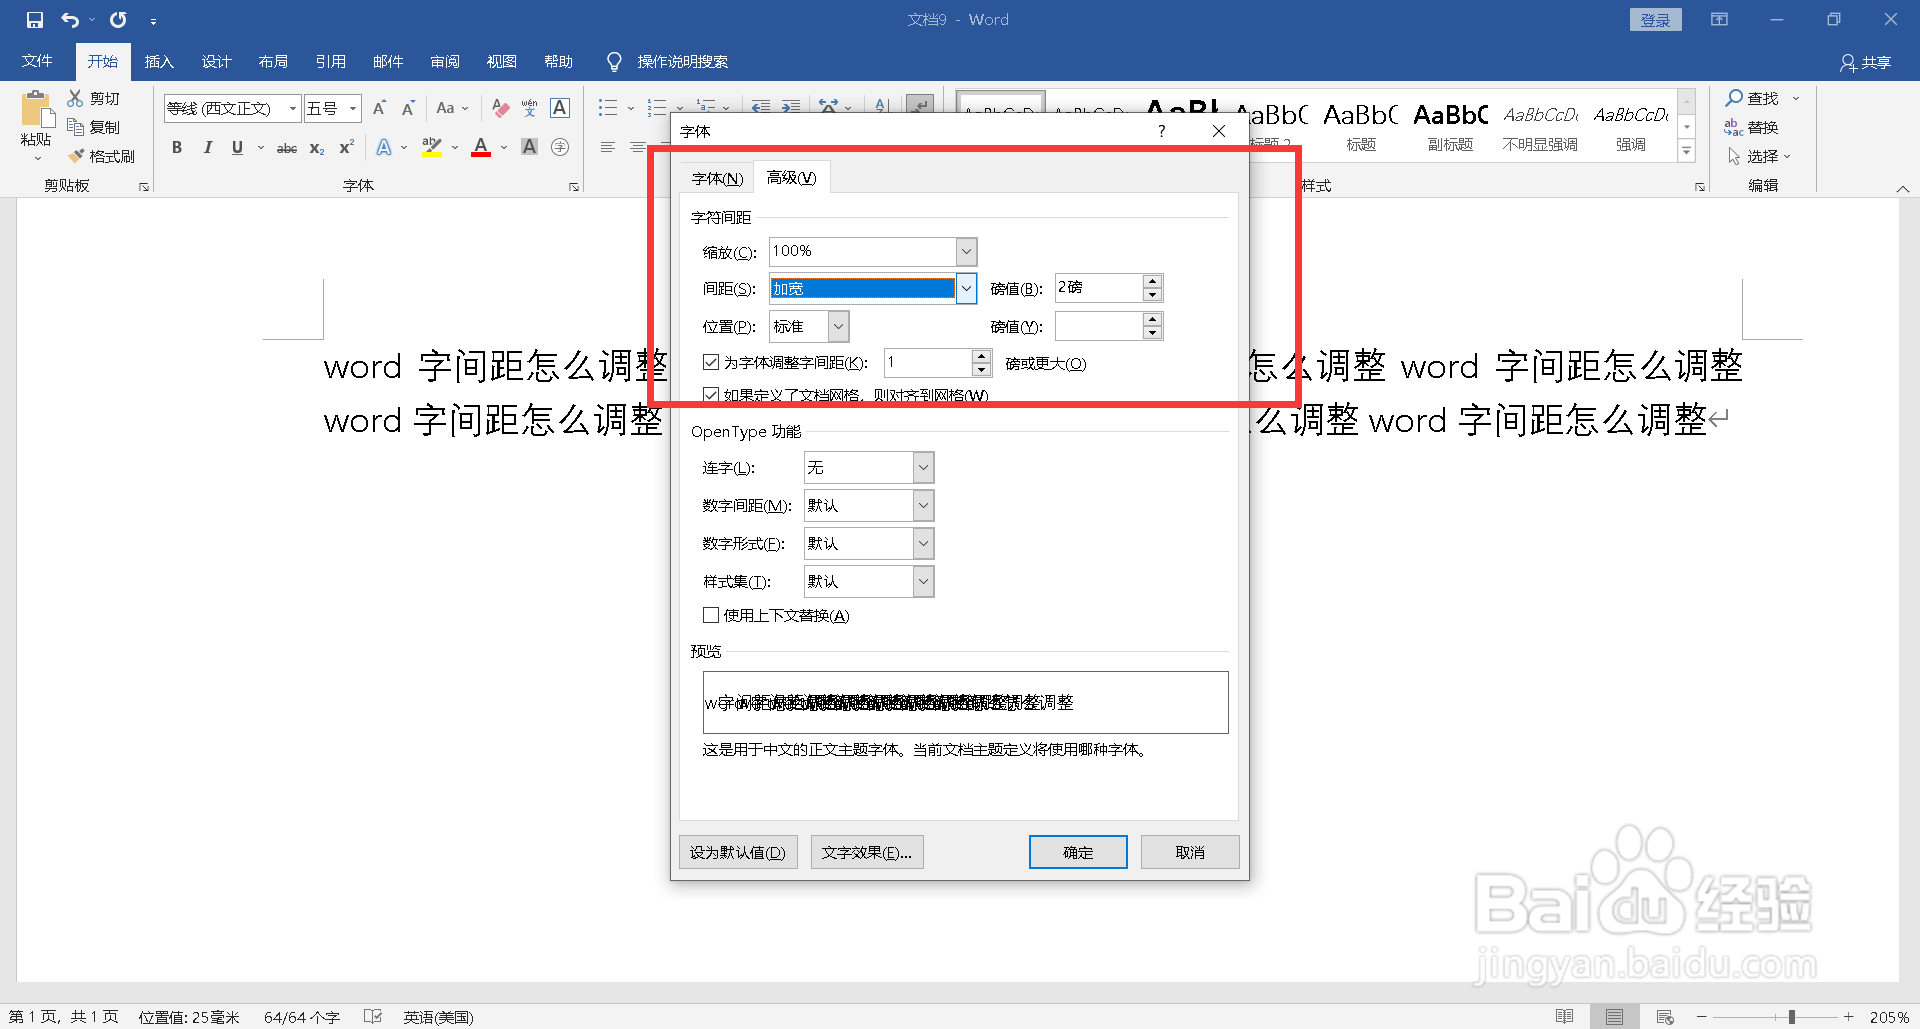The width and height of the screenshot is (1920, 1029).
Task: Click the zoom in plus button
Action: [1849, 1017]
